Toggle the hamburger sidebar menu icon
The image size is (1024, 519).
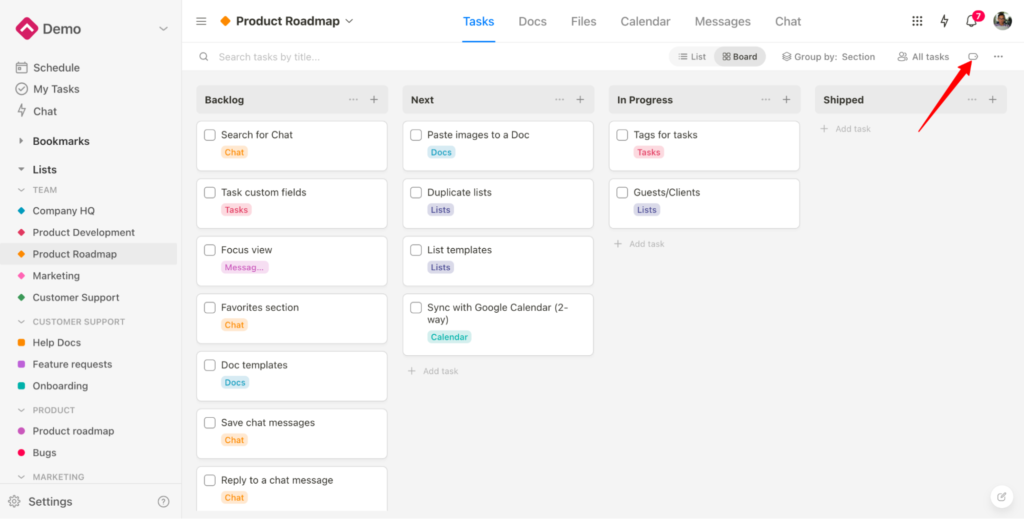point(201,22)
